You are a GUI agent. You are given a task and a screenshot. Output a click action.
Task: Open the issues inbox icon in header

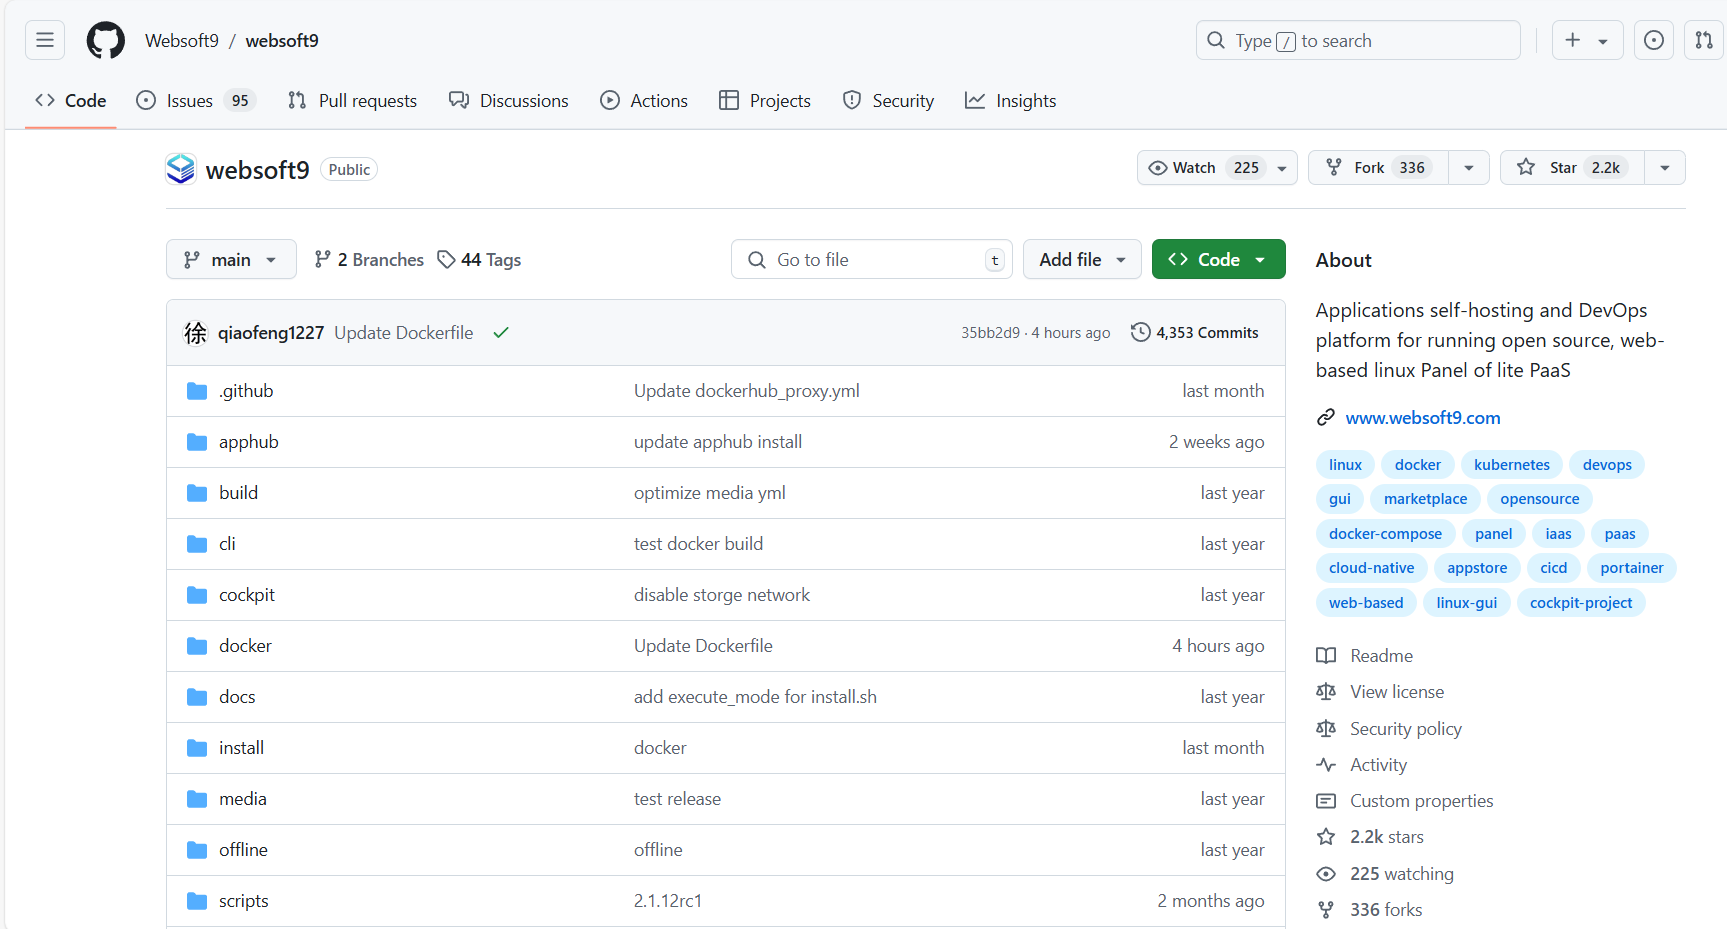pos(1654,40)
